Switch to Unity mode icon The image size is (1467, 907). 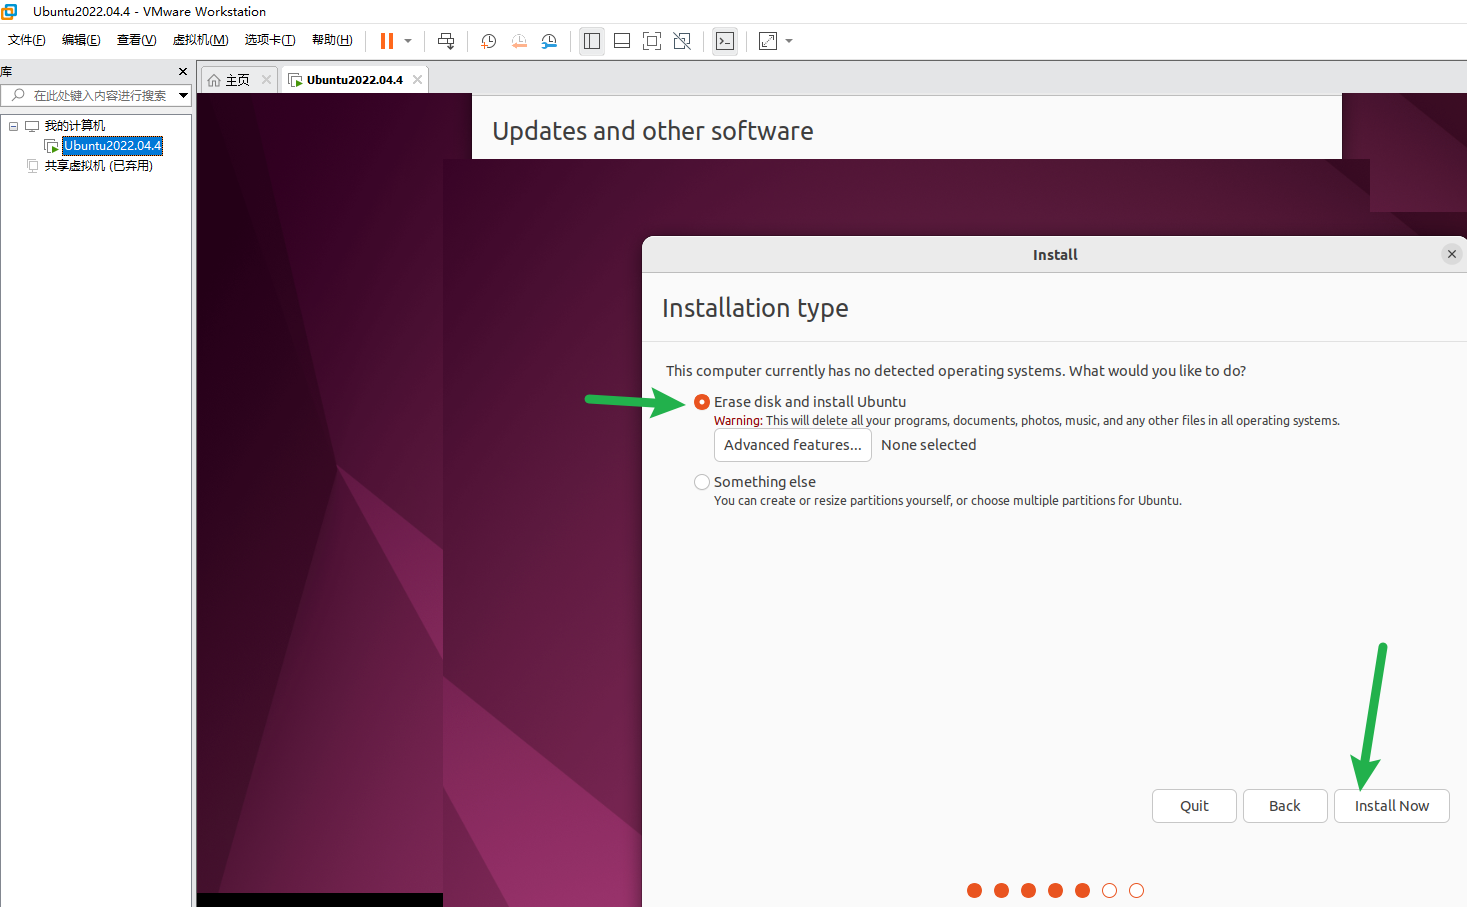click(682, 41)
